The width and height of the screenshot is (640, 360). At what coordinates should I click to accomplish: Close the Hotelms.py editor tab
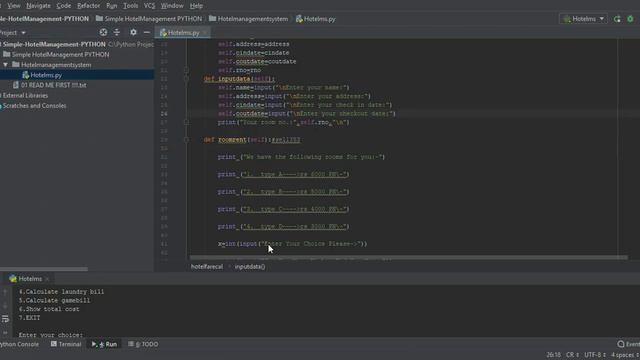[x=205, y=33]
